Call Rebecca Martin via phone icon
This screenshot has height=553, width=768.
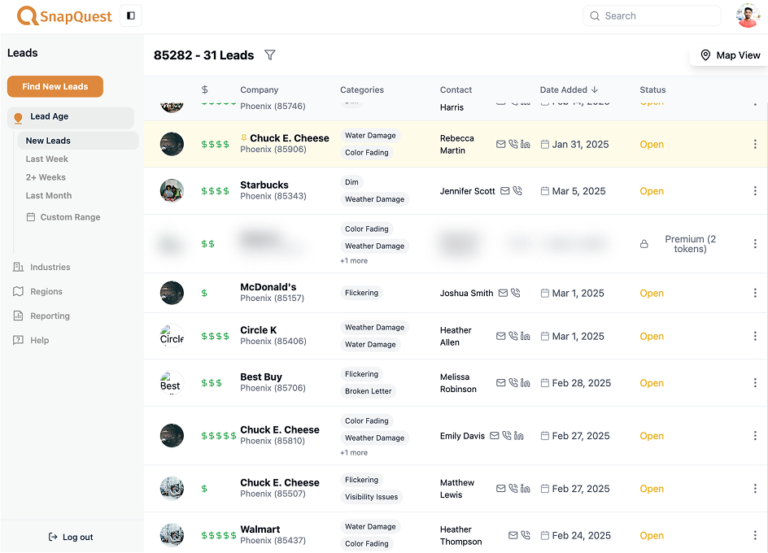click(x=513, y=144)
